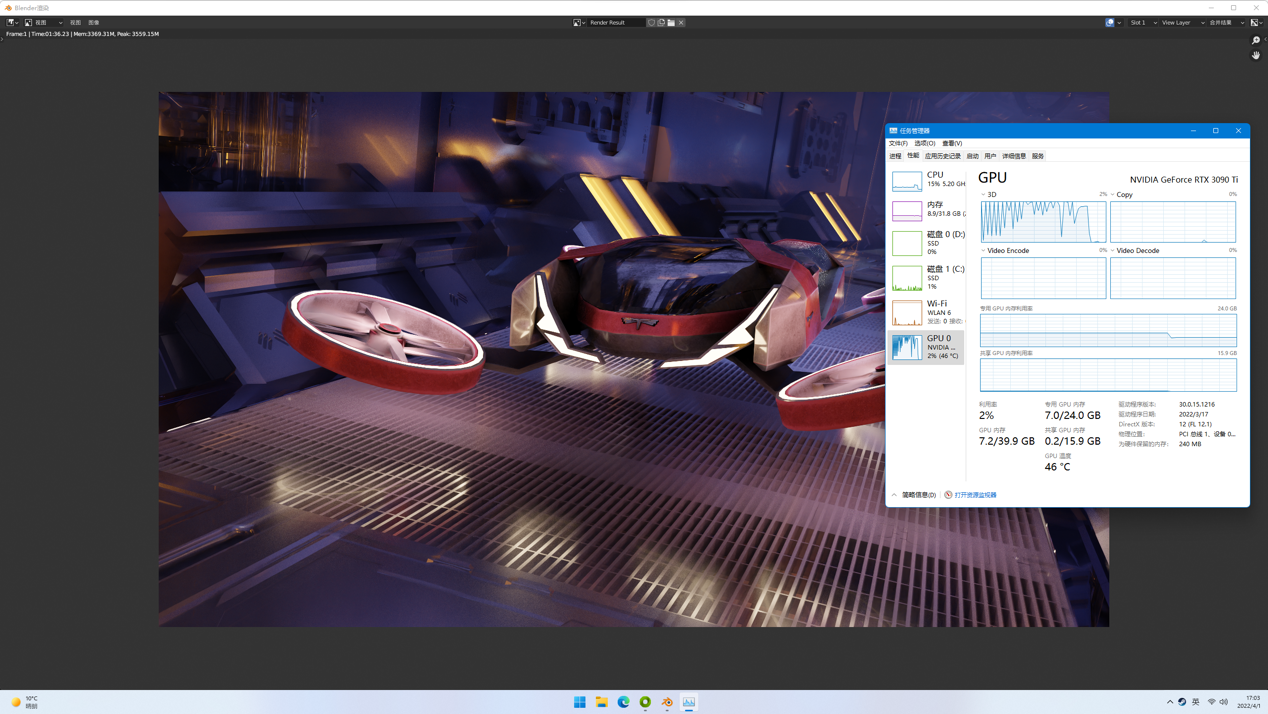The width and height of the screenshot is (1268, 714).
Task: Click the Windows Start button
Action: click(580, 702)
